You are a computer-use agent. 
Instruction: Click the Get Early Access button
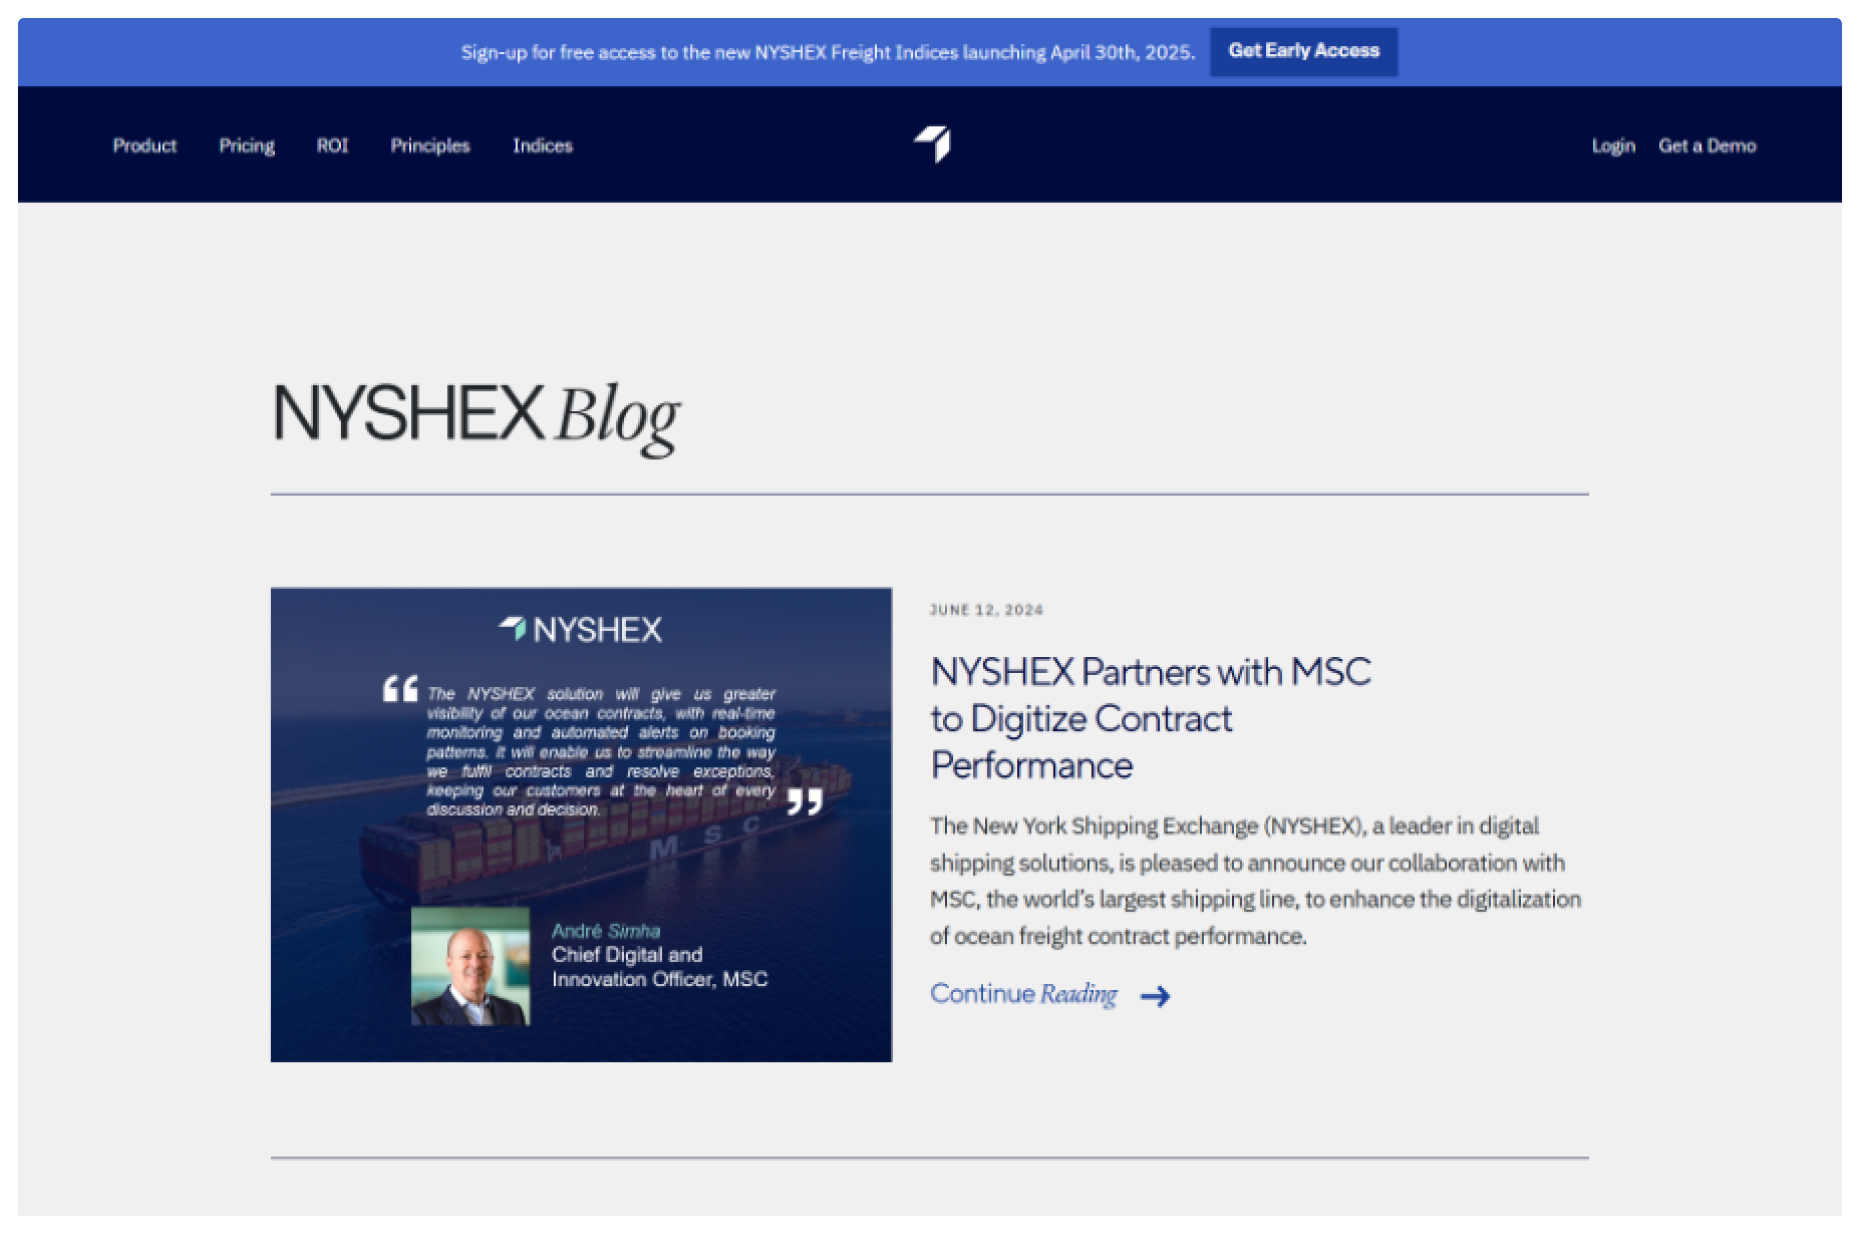pos(1303,51)
